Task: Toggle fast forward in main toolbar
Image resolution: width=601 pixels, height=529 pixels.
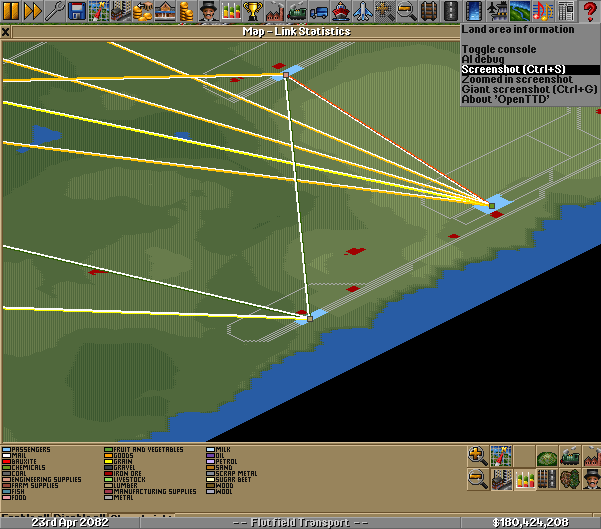Action: [x=33, y=11]
